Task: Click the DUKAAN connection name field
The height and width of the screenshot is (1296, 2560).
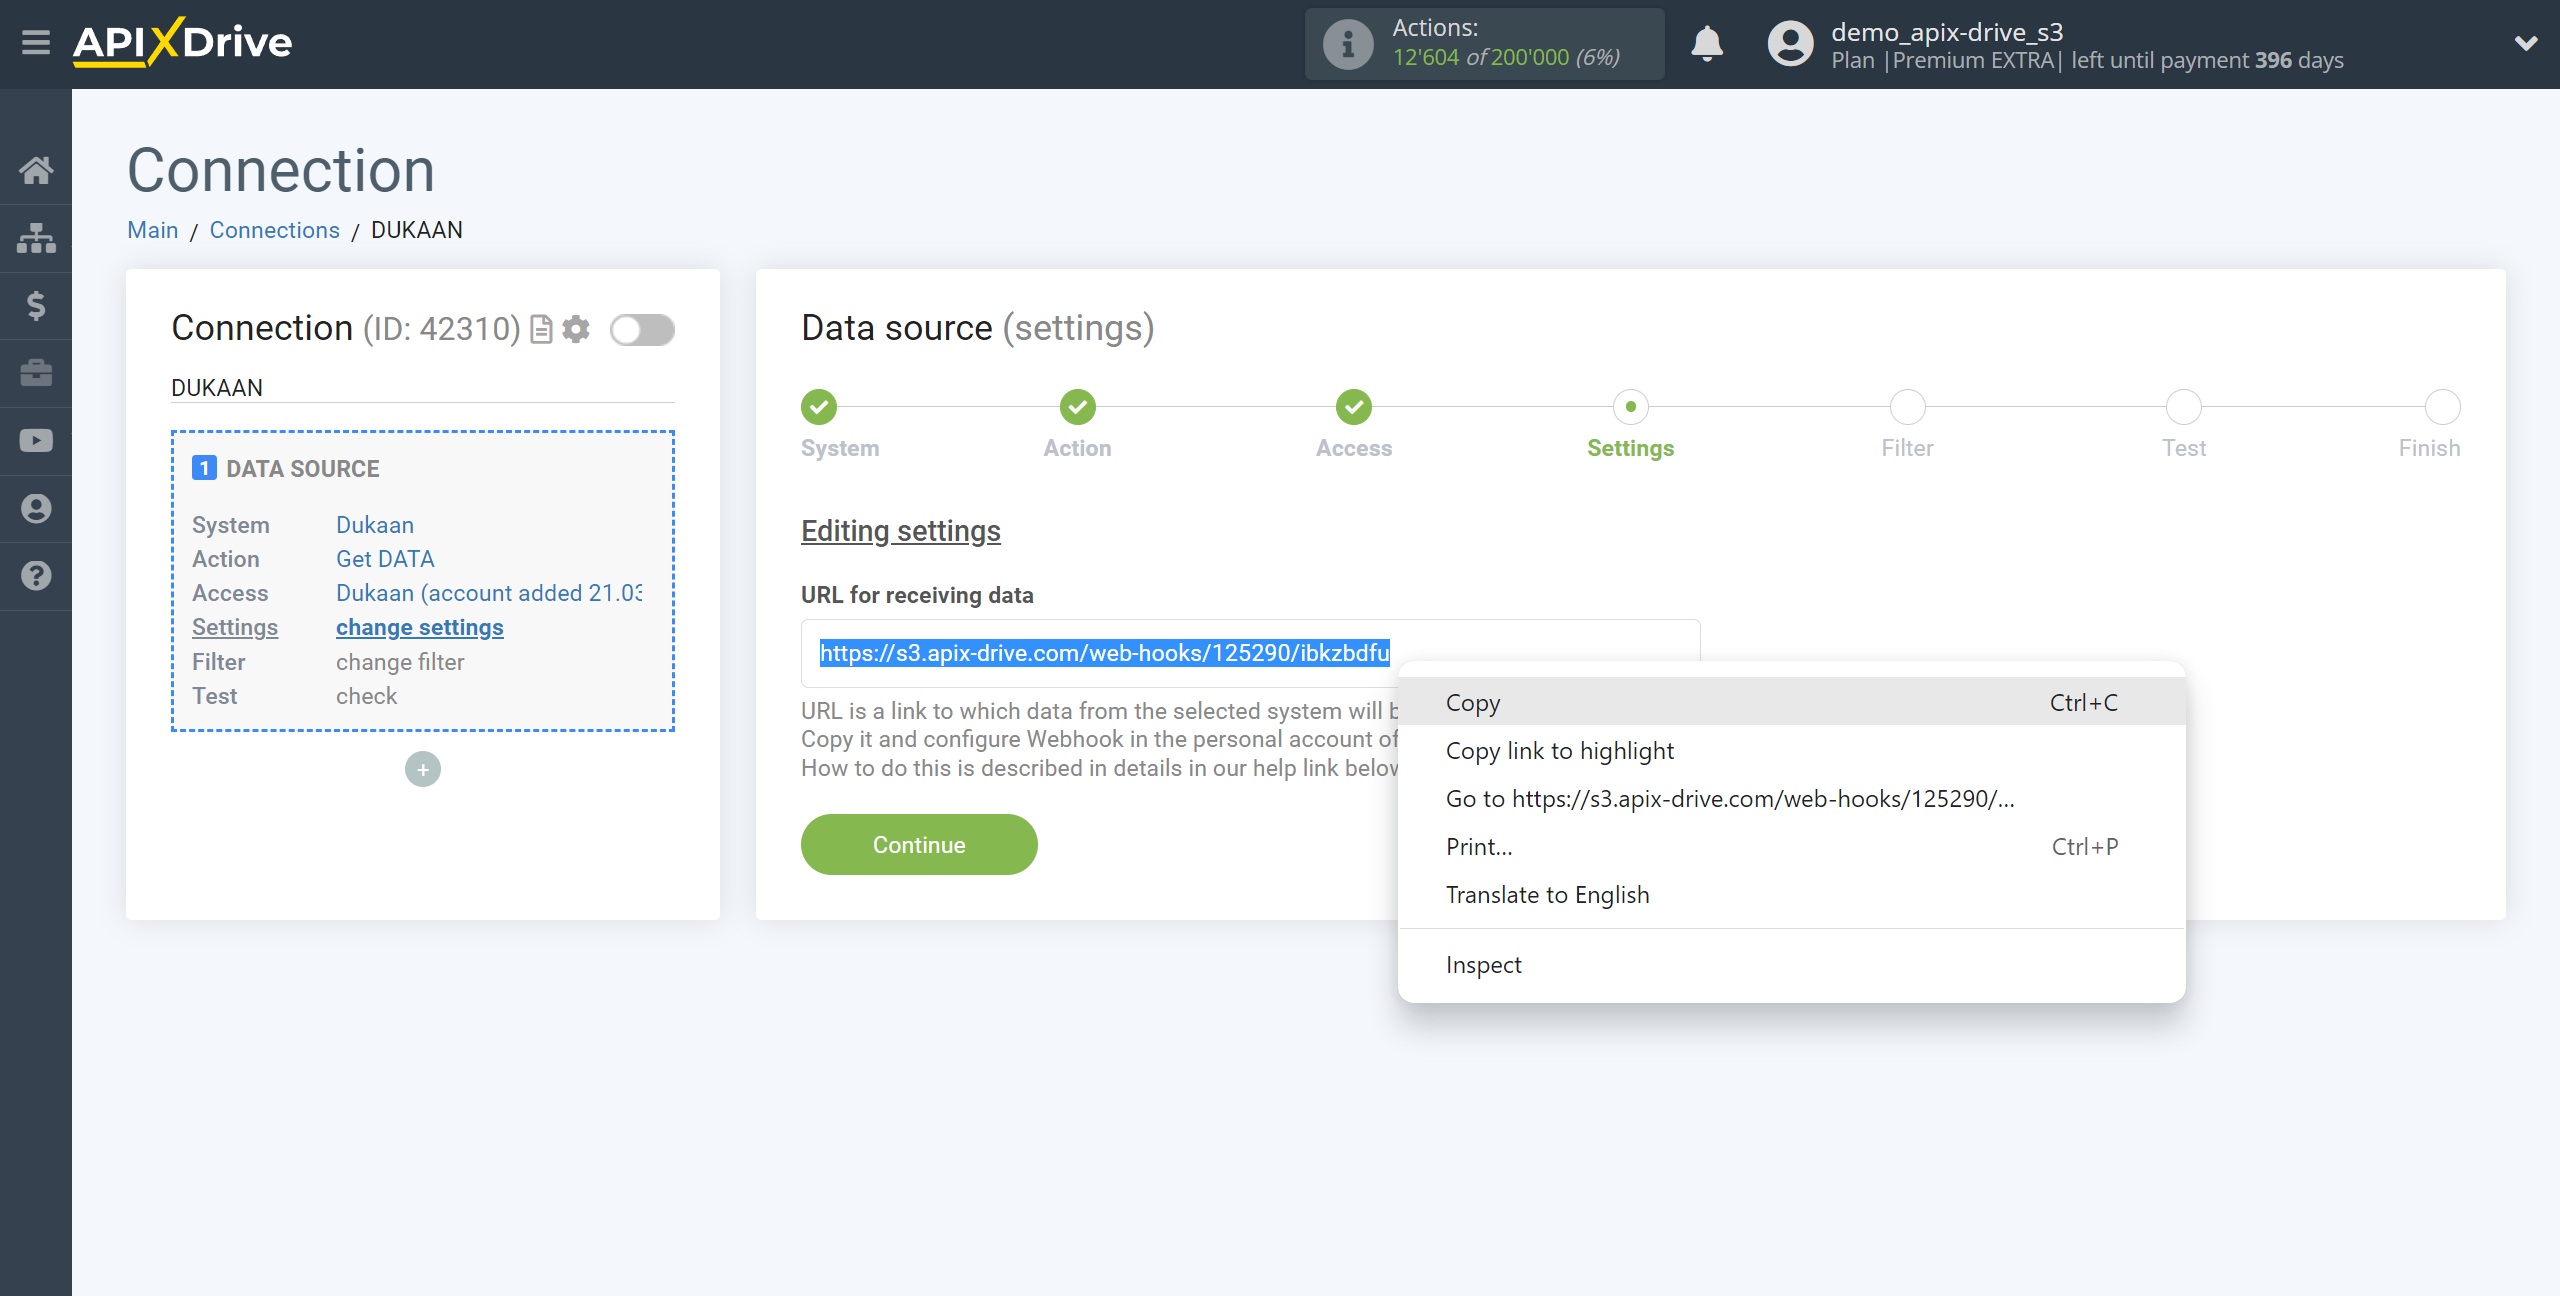Action: tap(423, 388)
